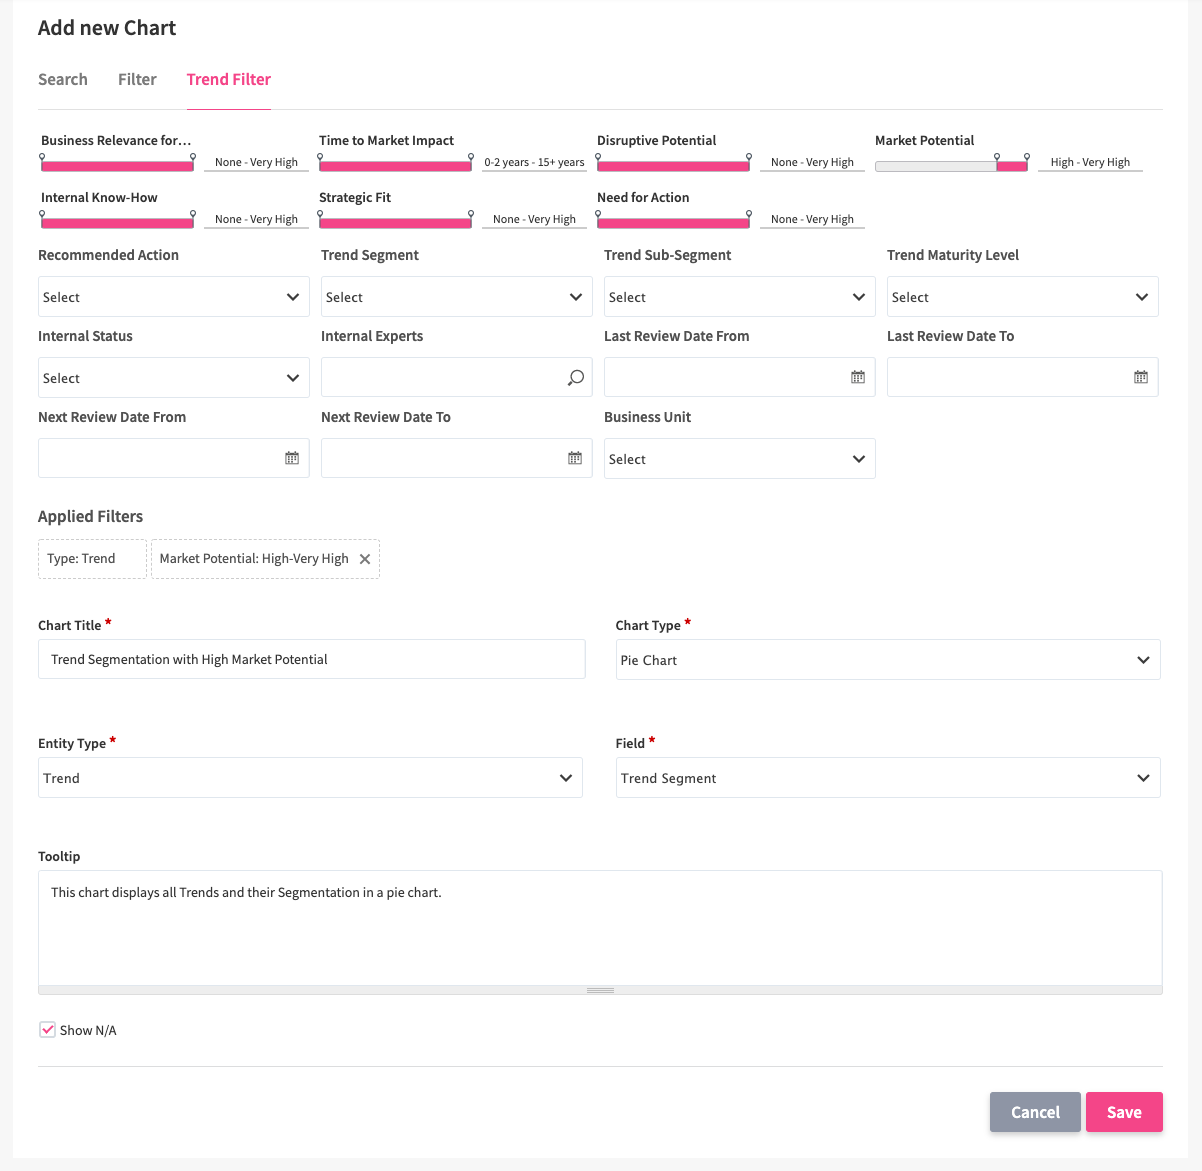Image resolution: width=1202 pixels, height=1171 pixels.
Task: Open the Field dropdown showing Trend Segment
Action: pos(887,778)
